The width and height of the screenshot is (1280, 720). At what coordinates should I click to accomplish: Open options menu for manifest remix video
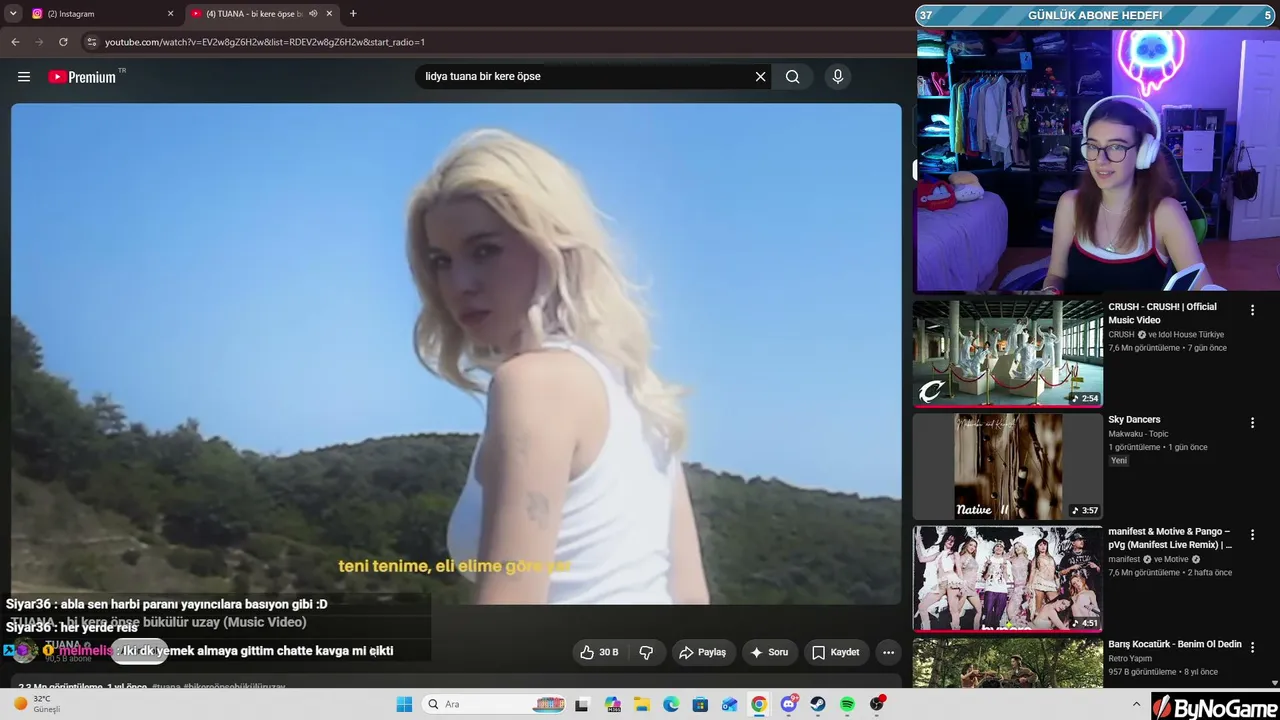(x=1252, y=535)
